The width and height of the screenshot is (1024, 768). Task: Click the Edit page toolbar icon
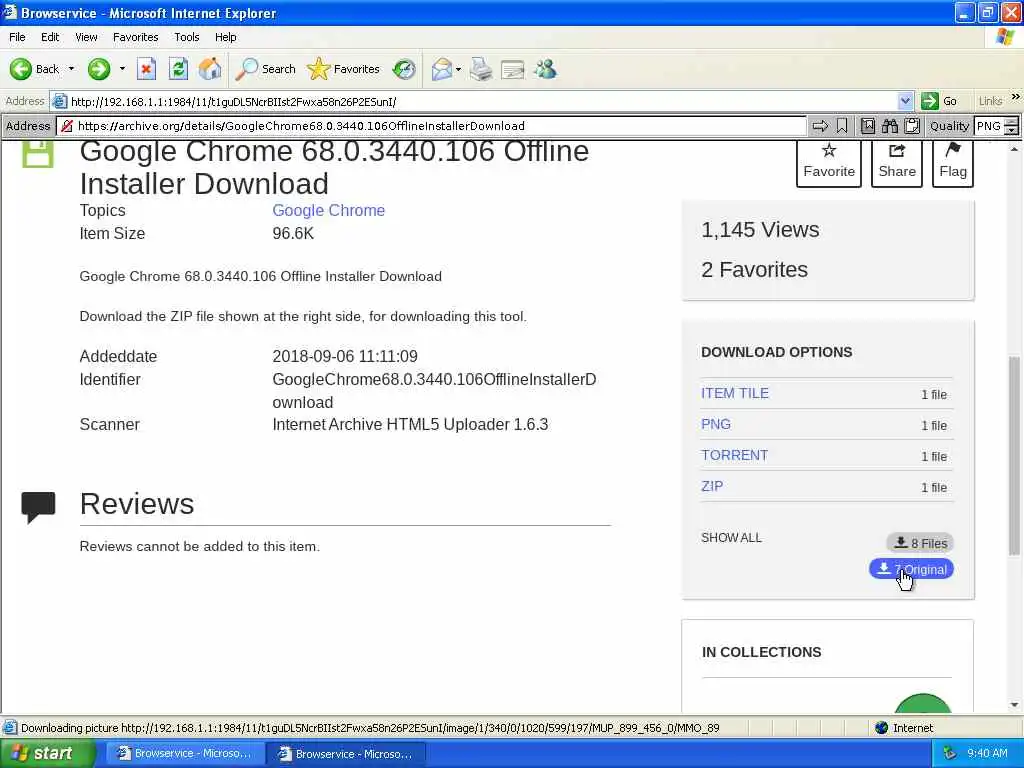(513, 69)
